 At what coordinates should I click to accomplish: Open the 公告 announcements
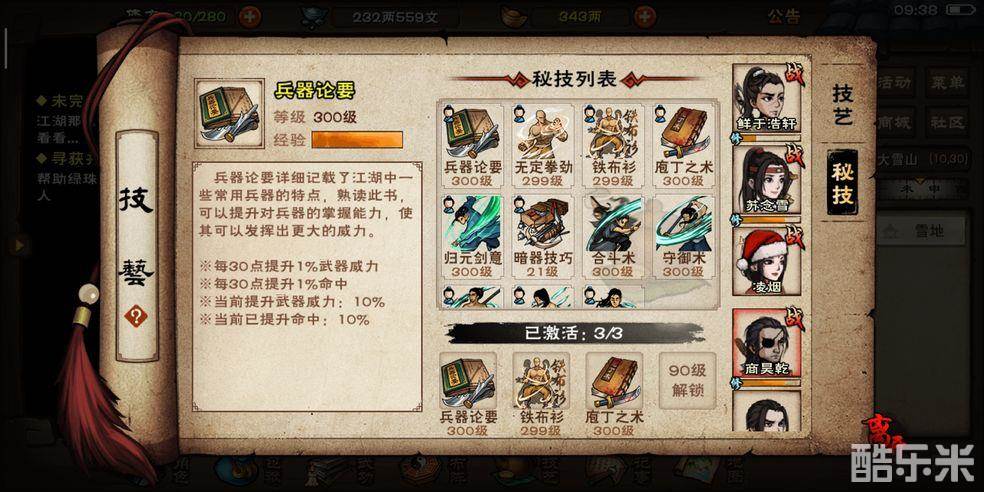coord(784,16)
